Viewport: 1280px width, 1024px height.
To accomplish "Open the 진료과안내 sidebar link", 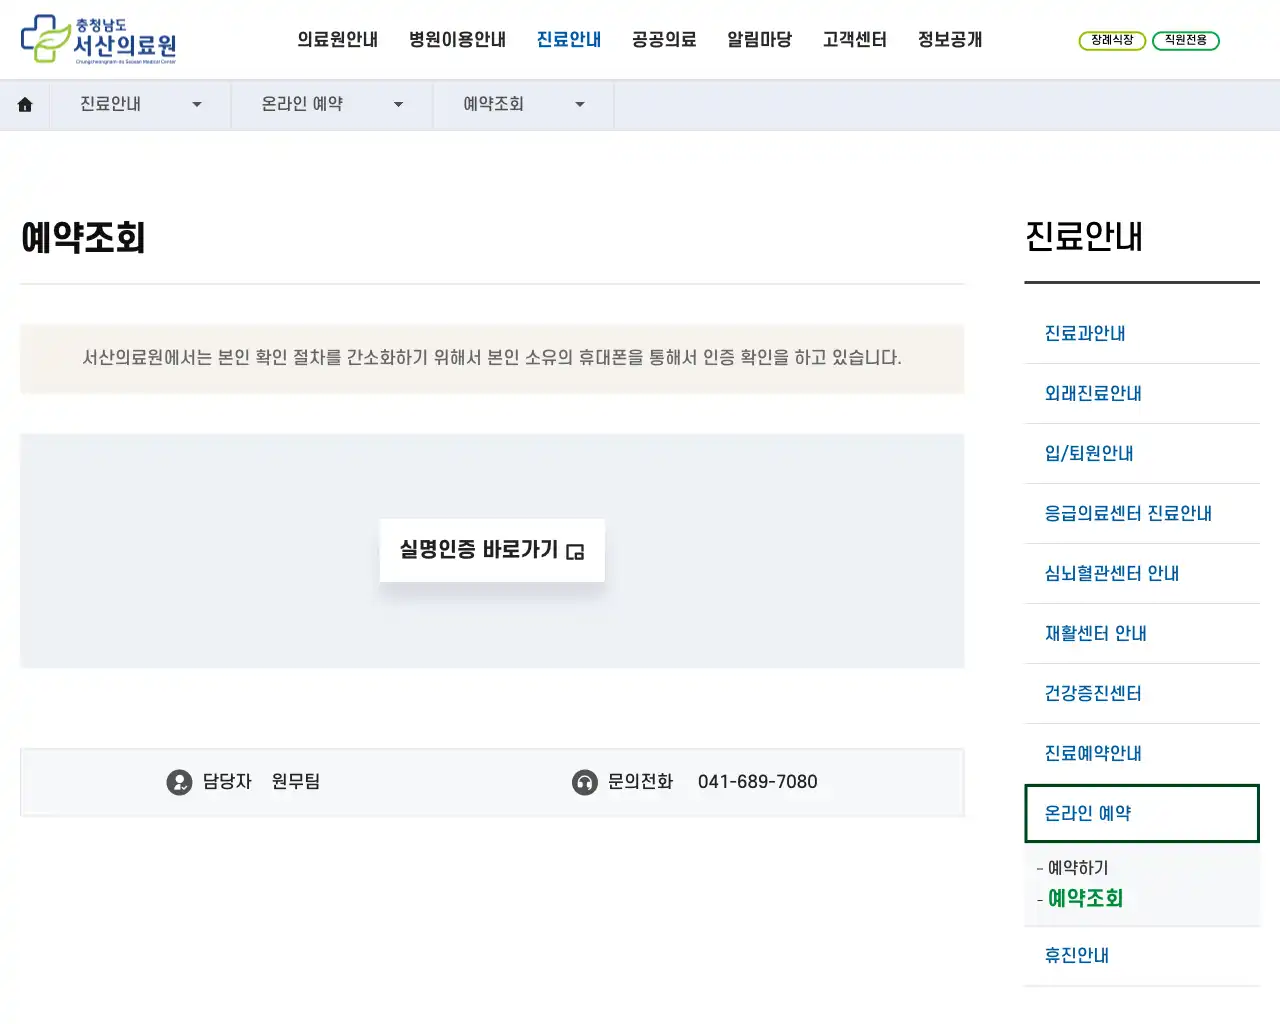I will (x=1084, y=333).
